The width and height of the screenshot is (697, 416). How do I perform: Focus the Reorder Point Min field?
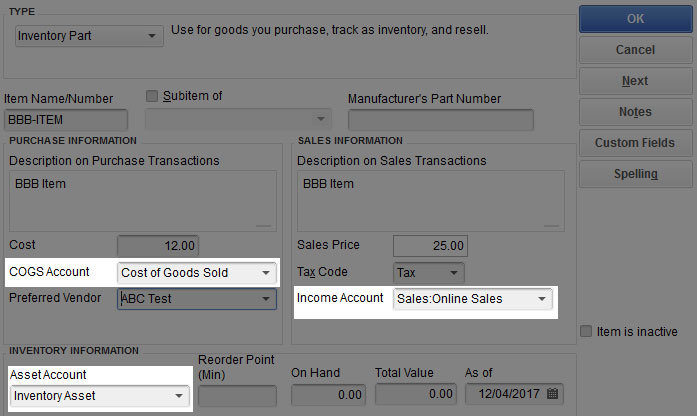237,395
